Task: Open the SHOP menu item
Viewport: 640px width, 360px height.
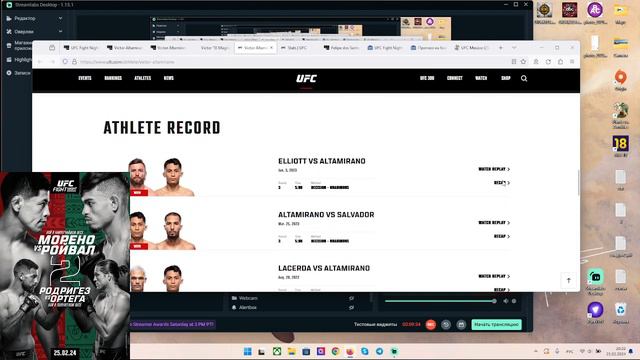Action: (x=506, y=78)
